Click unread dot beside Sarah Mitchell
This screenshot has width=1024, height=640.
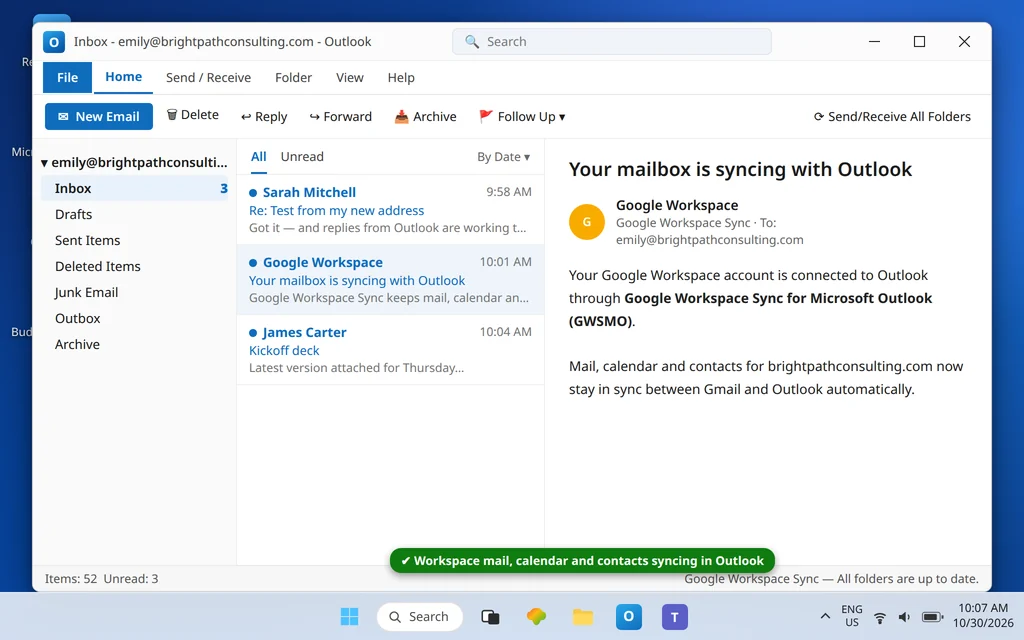[x=253, y=193]
